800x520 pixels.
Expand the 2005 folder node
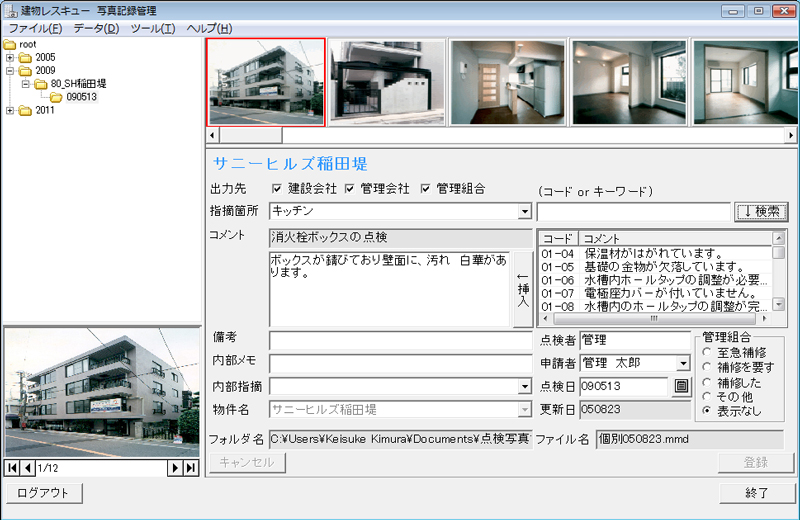[10, 58]
